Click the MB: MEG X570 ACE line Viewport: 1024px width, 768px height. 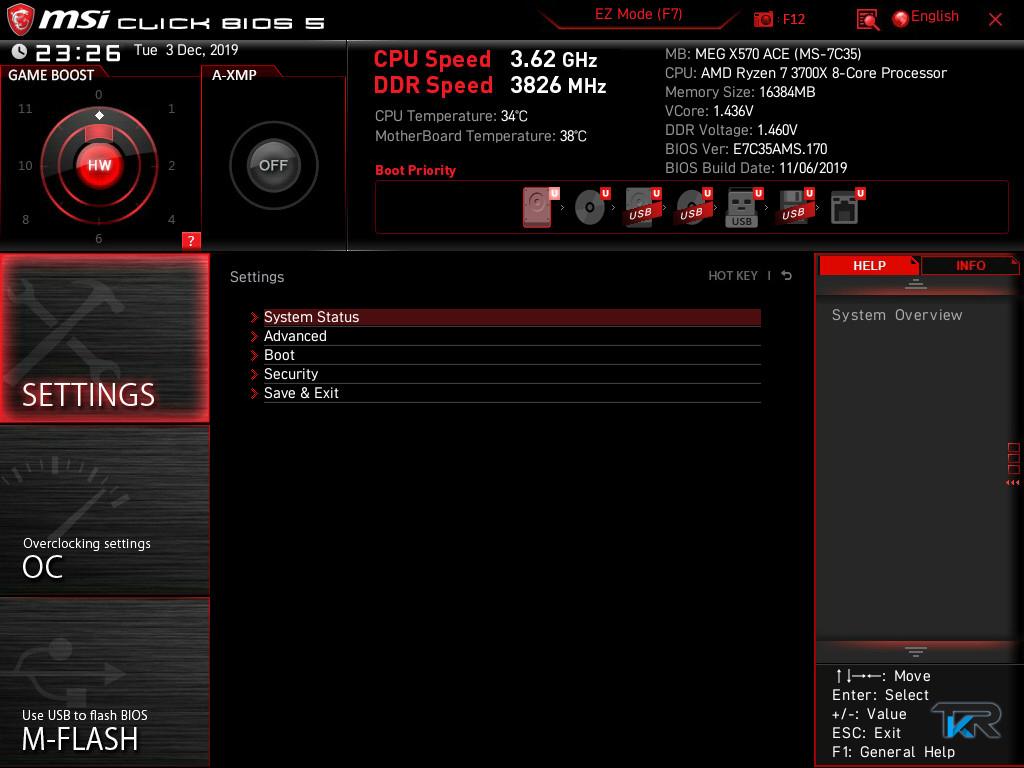coord(763,54)
